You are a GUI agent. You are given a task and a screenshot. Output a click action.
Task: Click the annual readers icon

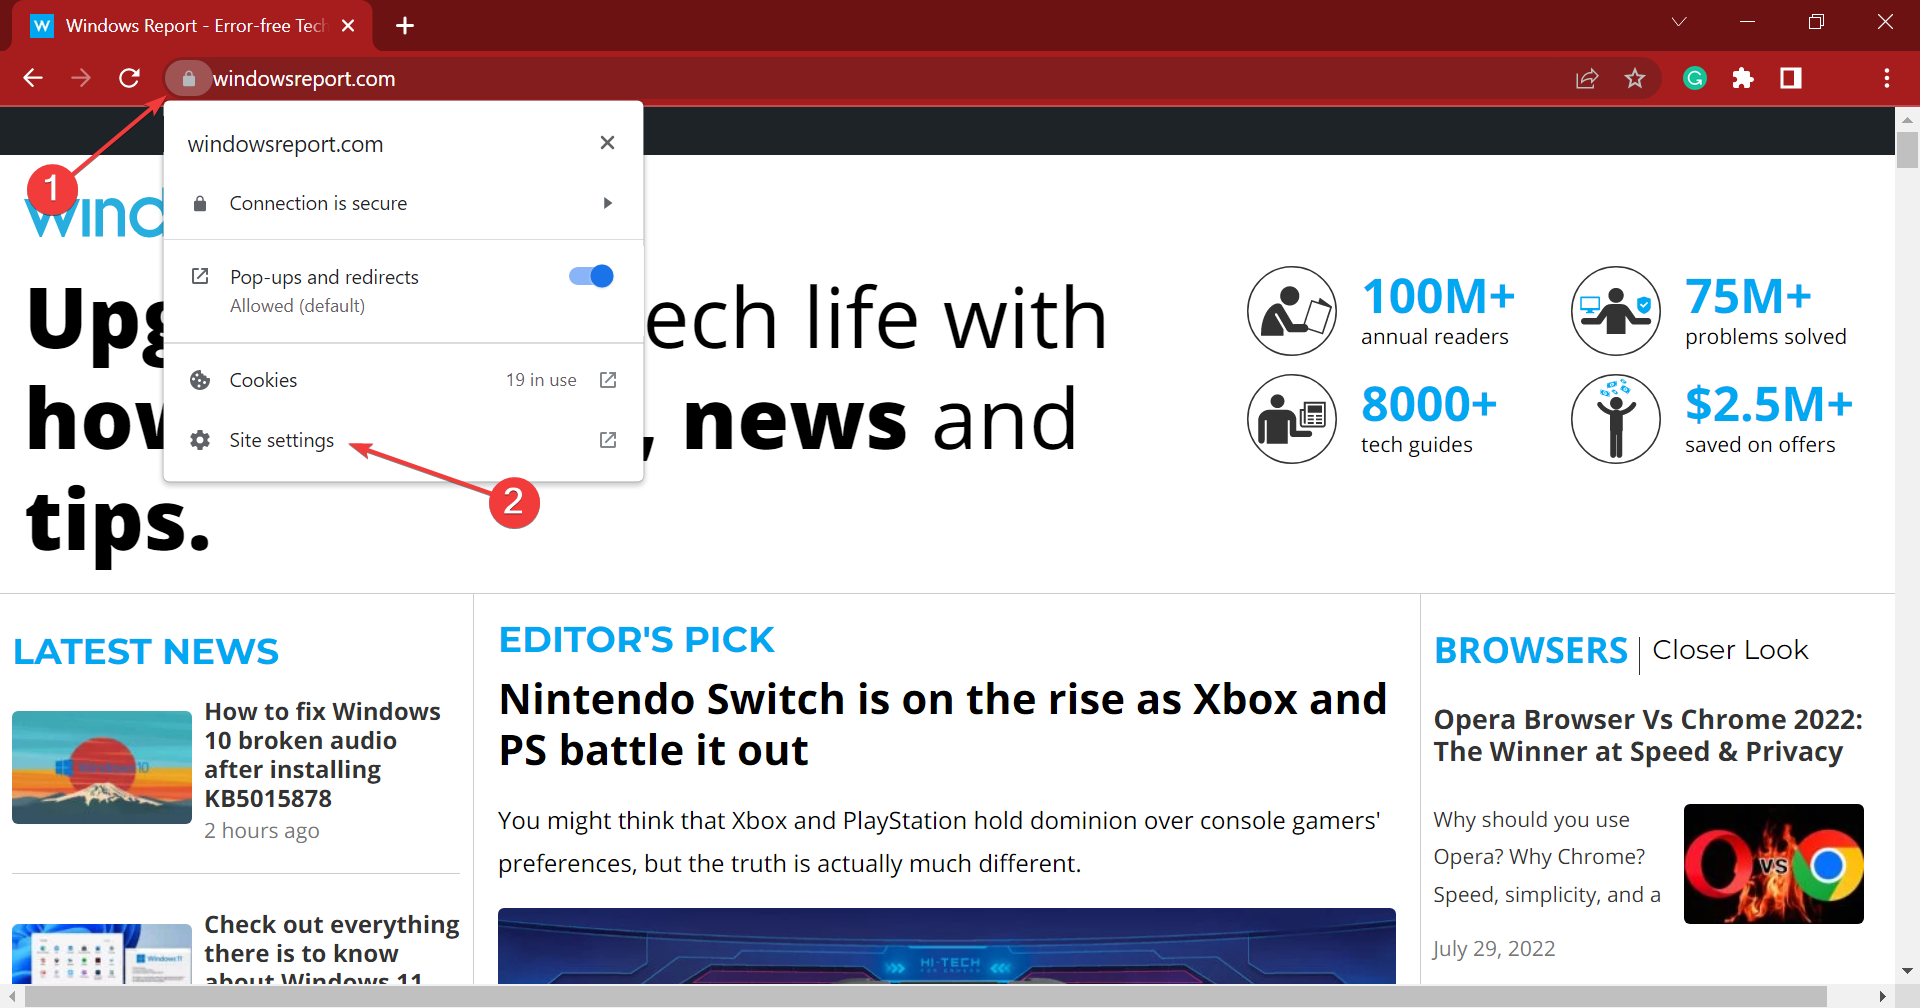pos(1292,311)
